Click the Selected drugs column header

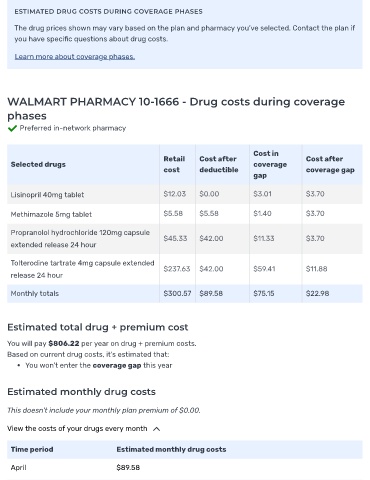[38, 164]
